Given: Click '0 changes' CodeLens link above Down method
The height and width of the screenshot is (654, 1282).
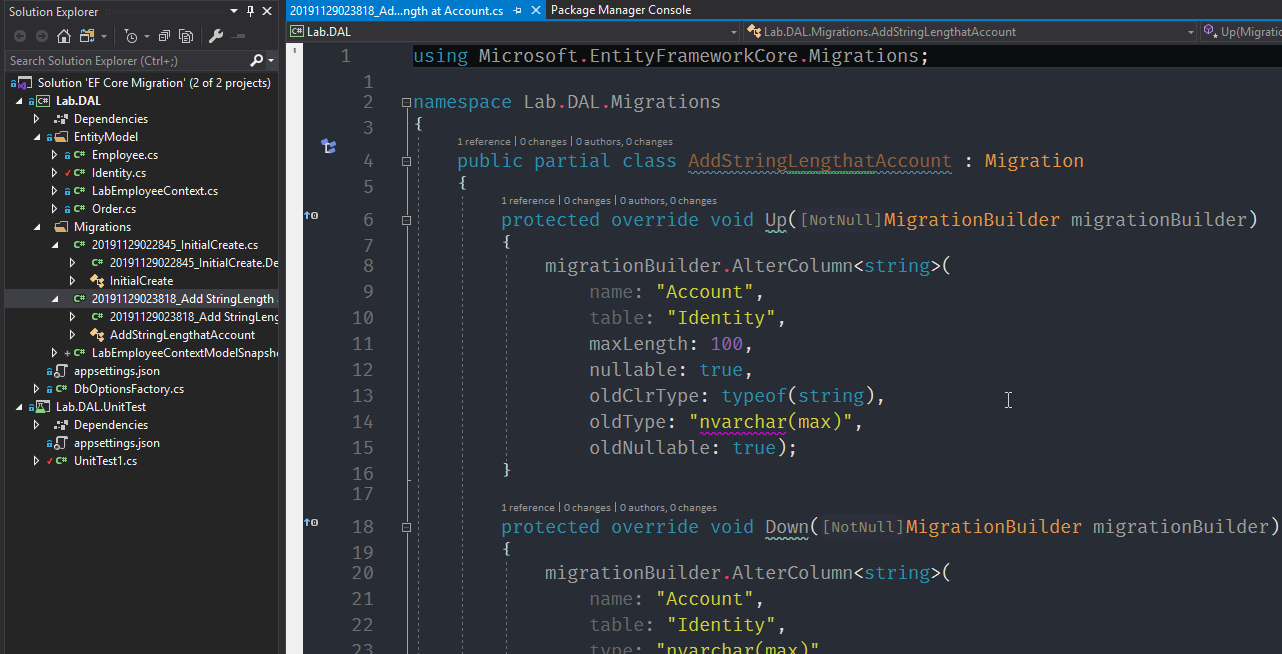Looking at the screenshot, I should [x=589, y=507].
